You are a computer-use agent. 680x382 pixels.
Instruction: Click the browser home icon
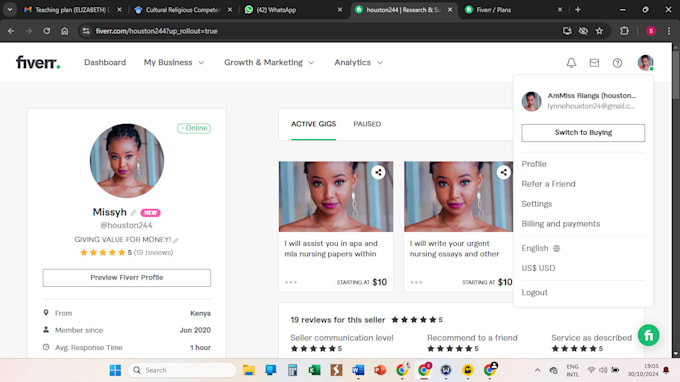coord(65,31)
